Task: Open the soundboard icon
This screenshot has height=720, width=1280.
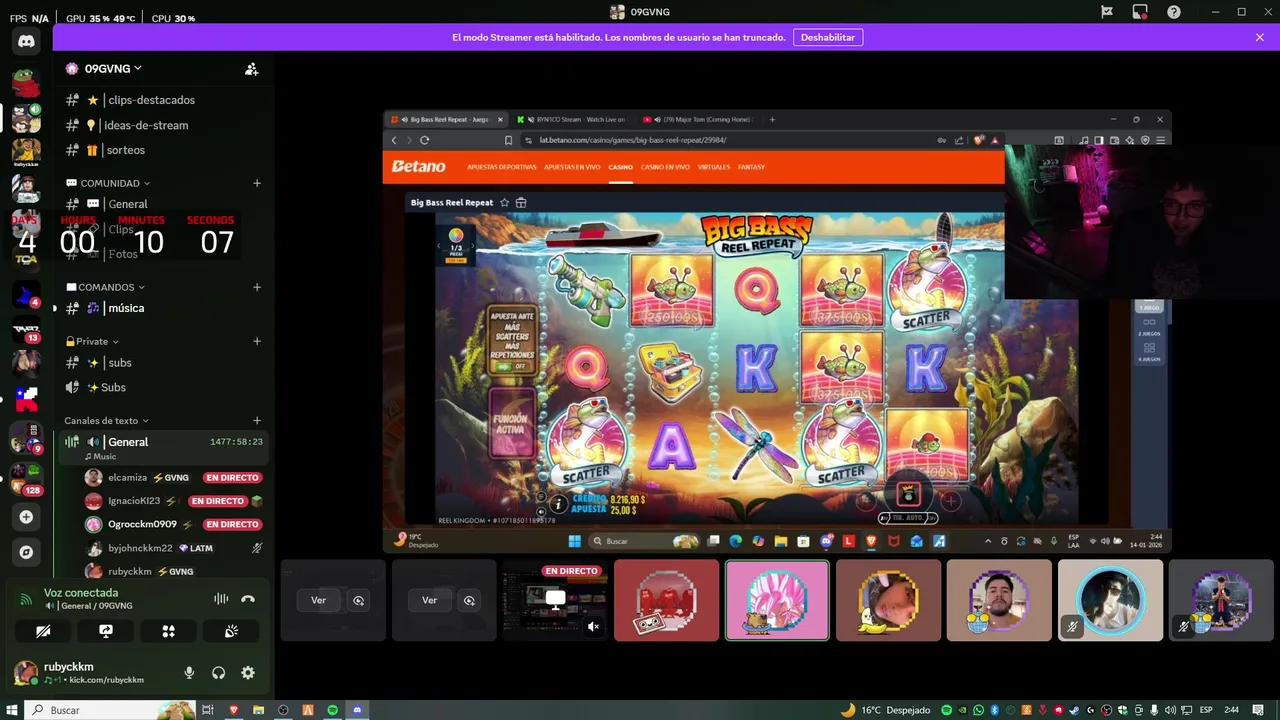Action: 231,631
